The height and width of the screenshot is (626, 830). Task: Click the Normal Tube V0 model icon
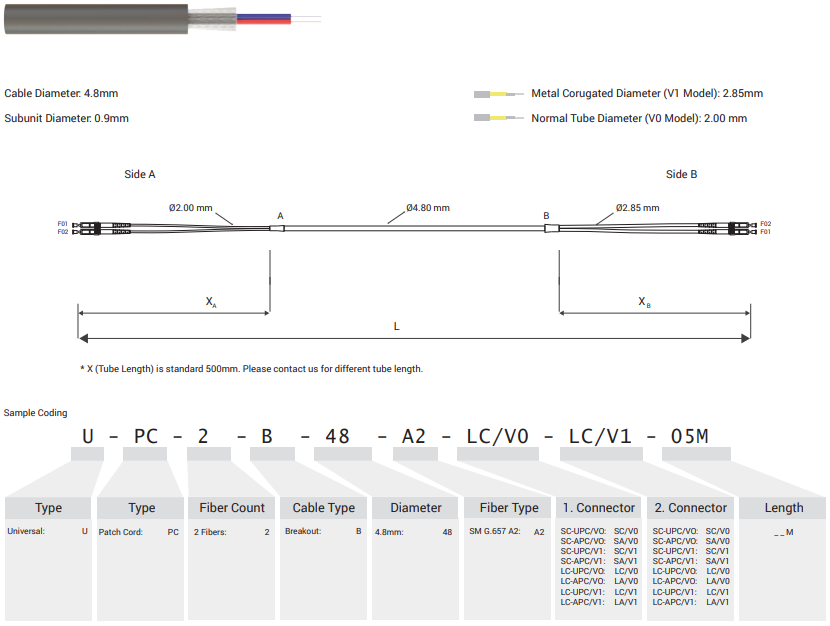point(498,118)
